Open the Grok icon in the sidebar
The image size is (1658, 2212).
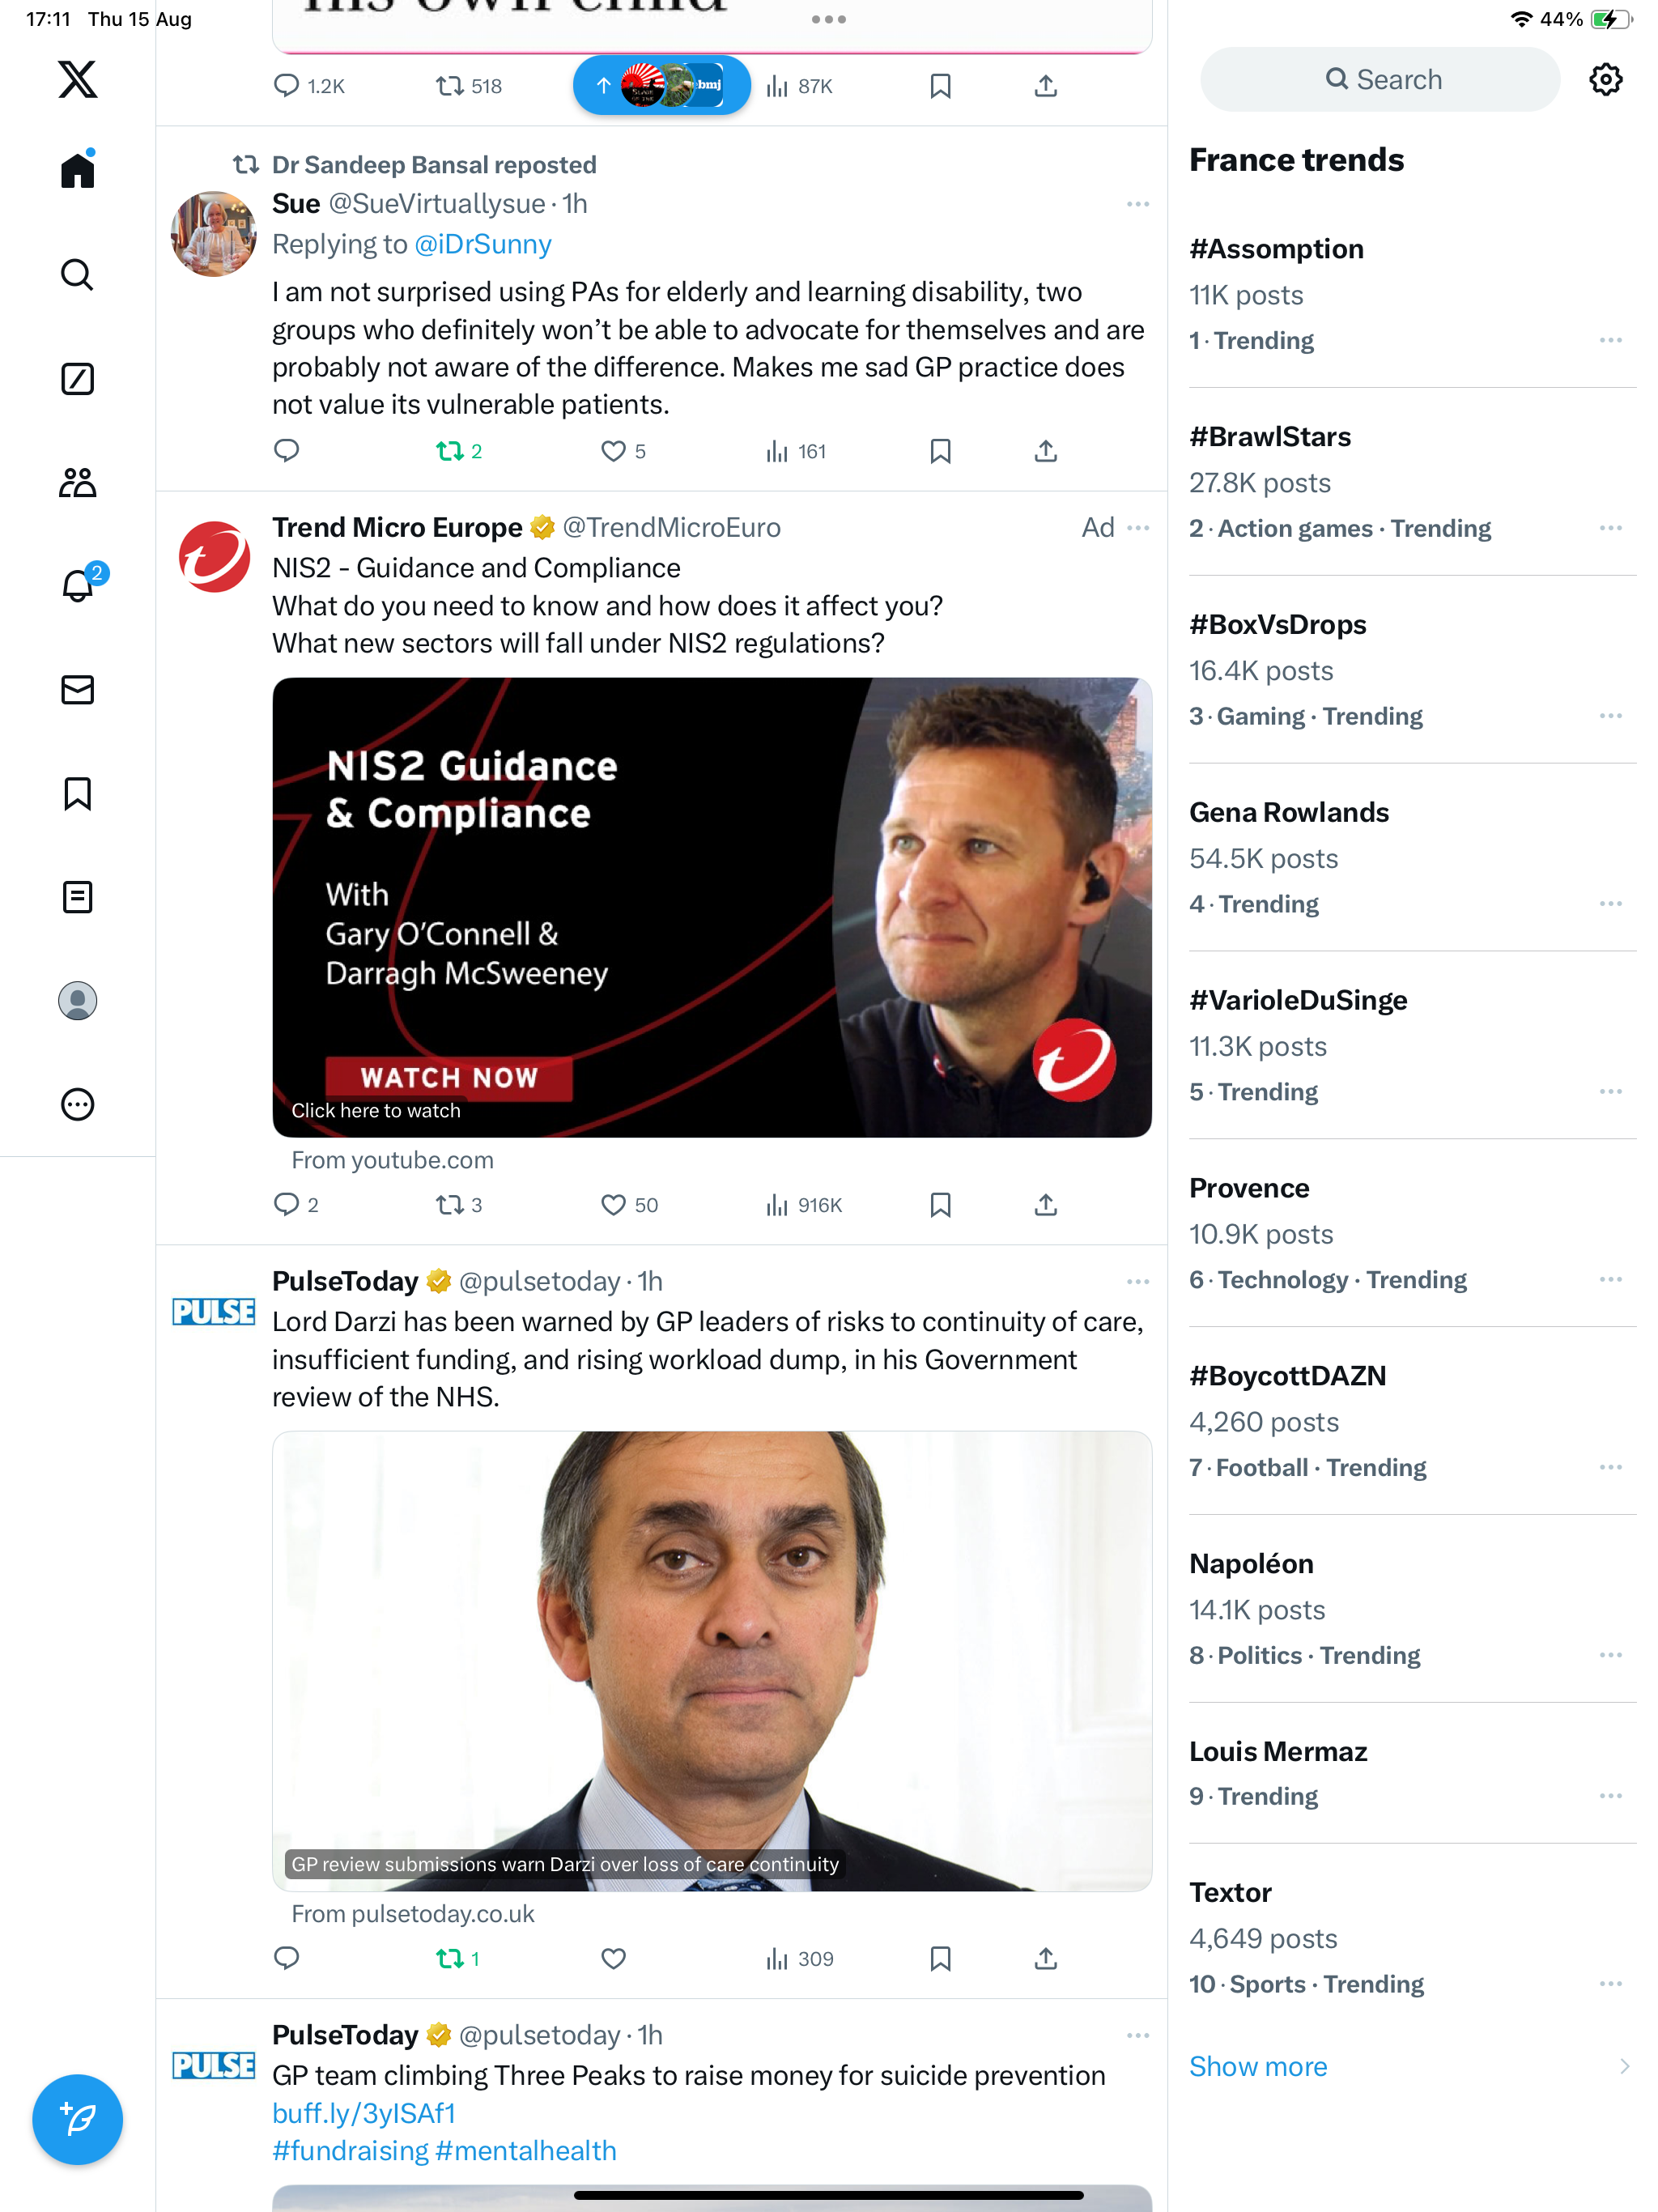[x=77, y=379]
